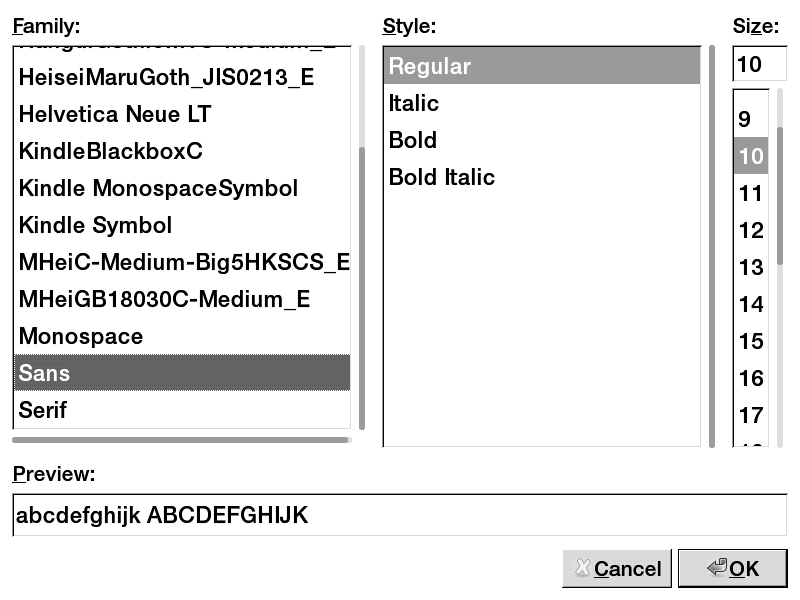Pick HeiseiMaruGoth_JIS0213_E from the family list
800x600 pixels.
166,77
